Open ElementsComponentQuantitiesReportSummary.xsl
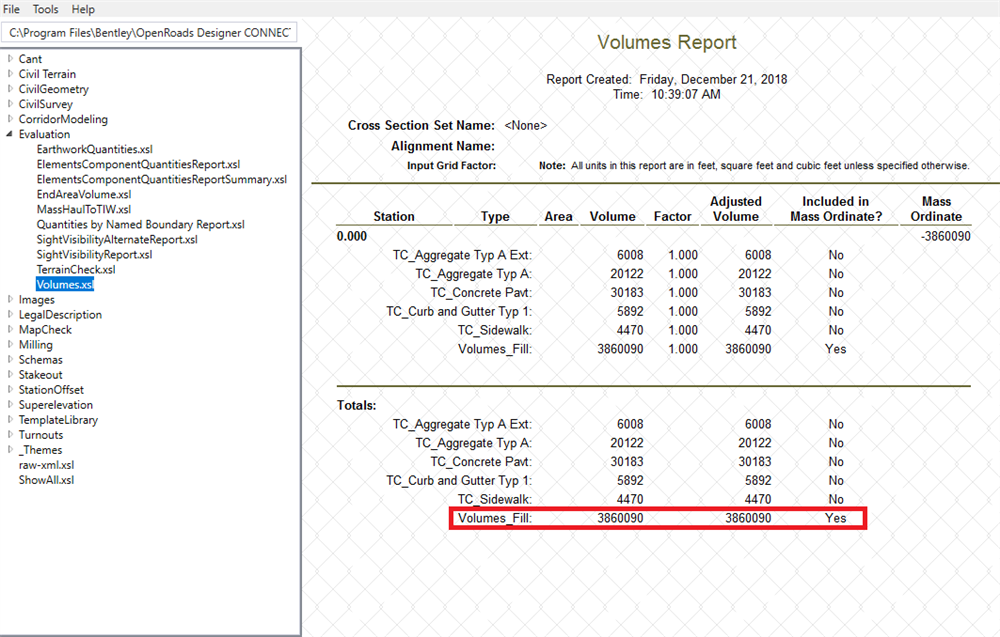This screenshot has width=1000, height=637. click(x=162, y=179)
